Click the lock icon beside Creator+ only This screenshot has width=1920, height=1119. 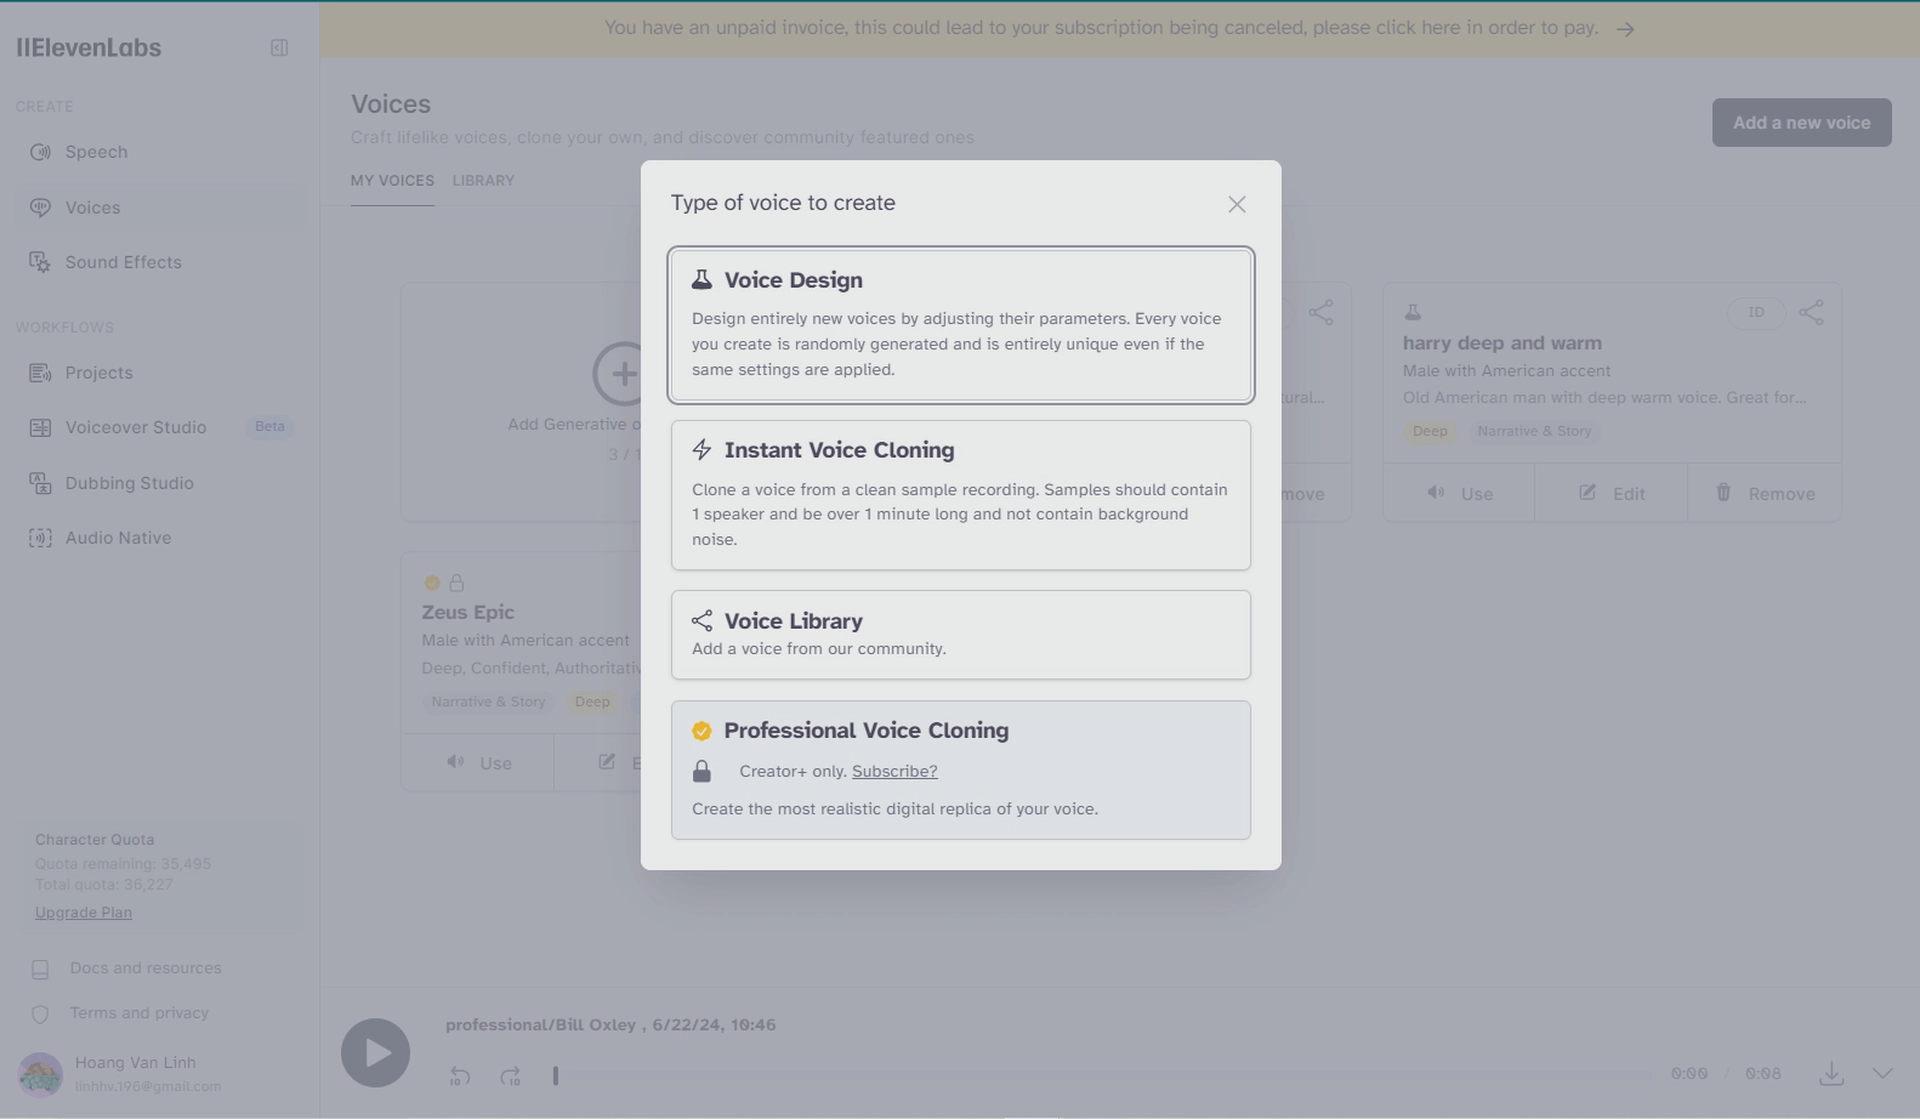[702, 771]
